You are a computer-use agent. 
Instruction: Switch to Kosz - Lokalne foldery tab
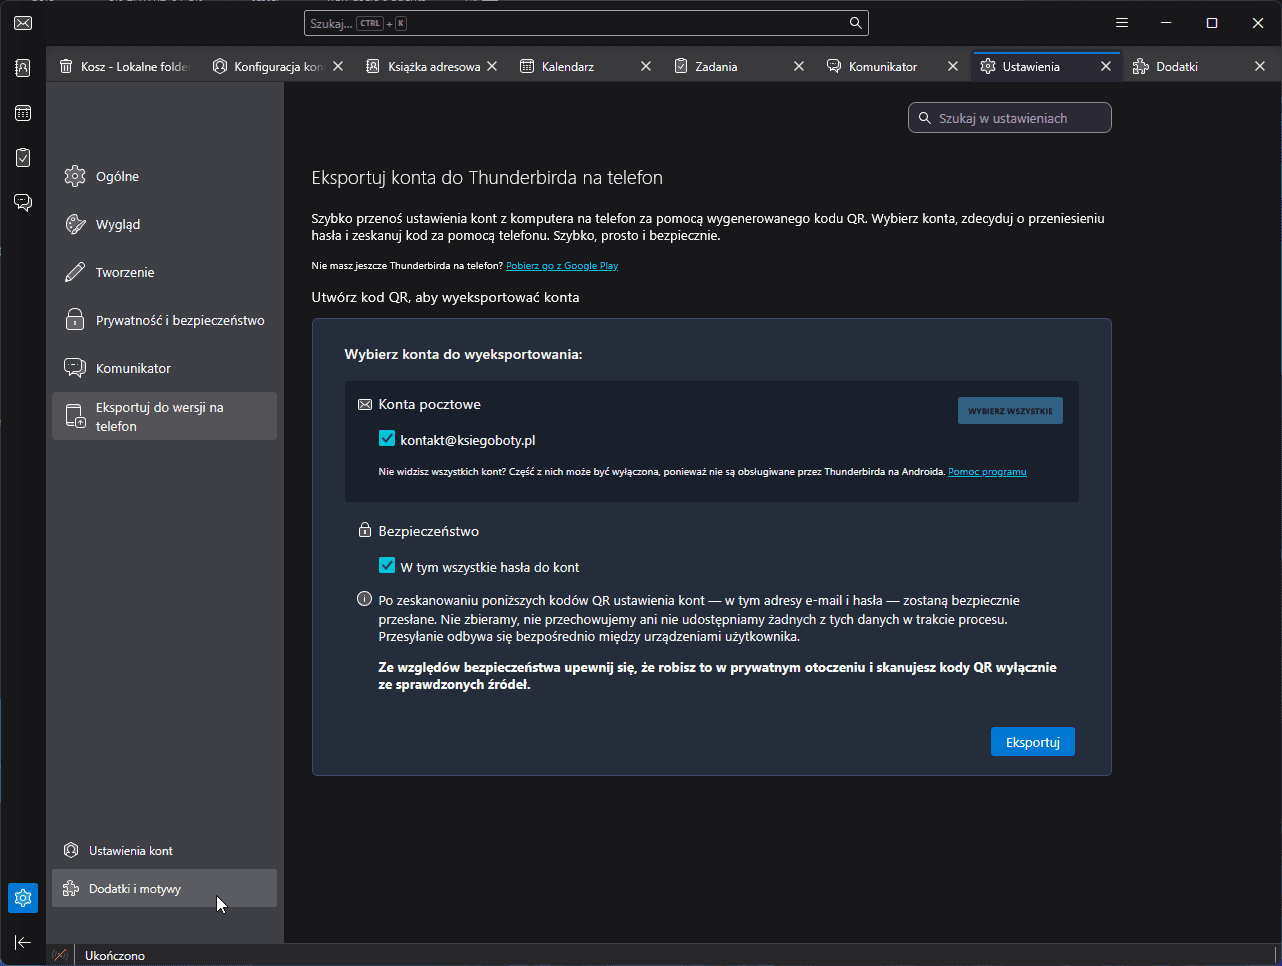(123, 66)
